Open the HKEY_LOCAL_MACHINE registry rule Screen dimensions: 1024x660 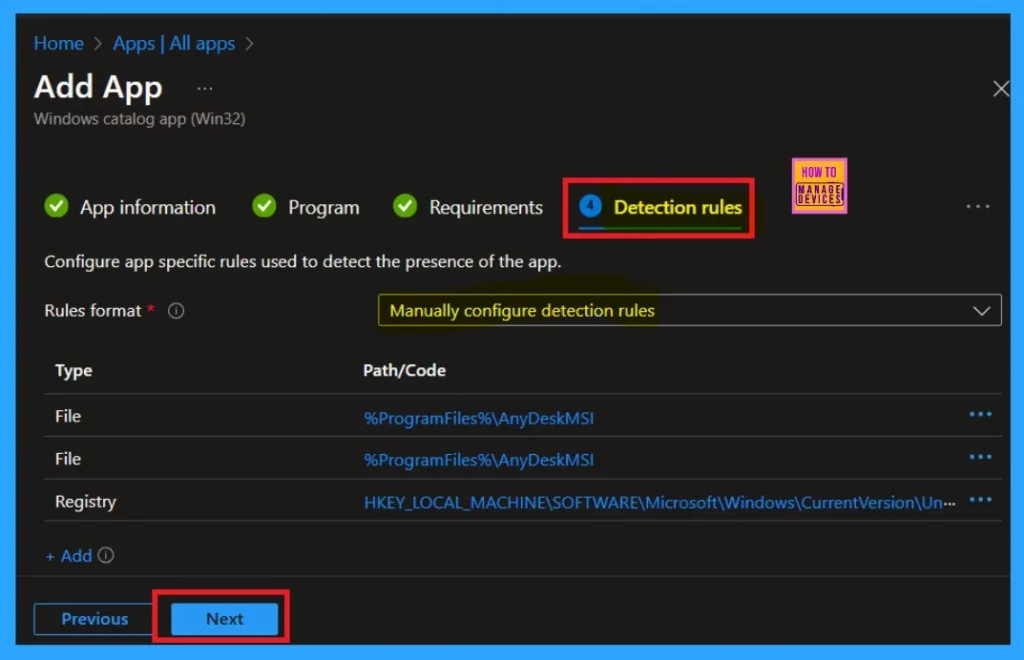660,503
